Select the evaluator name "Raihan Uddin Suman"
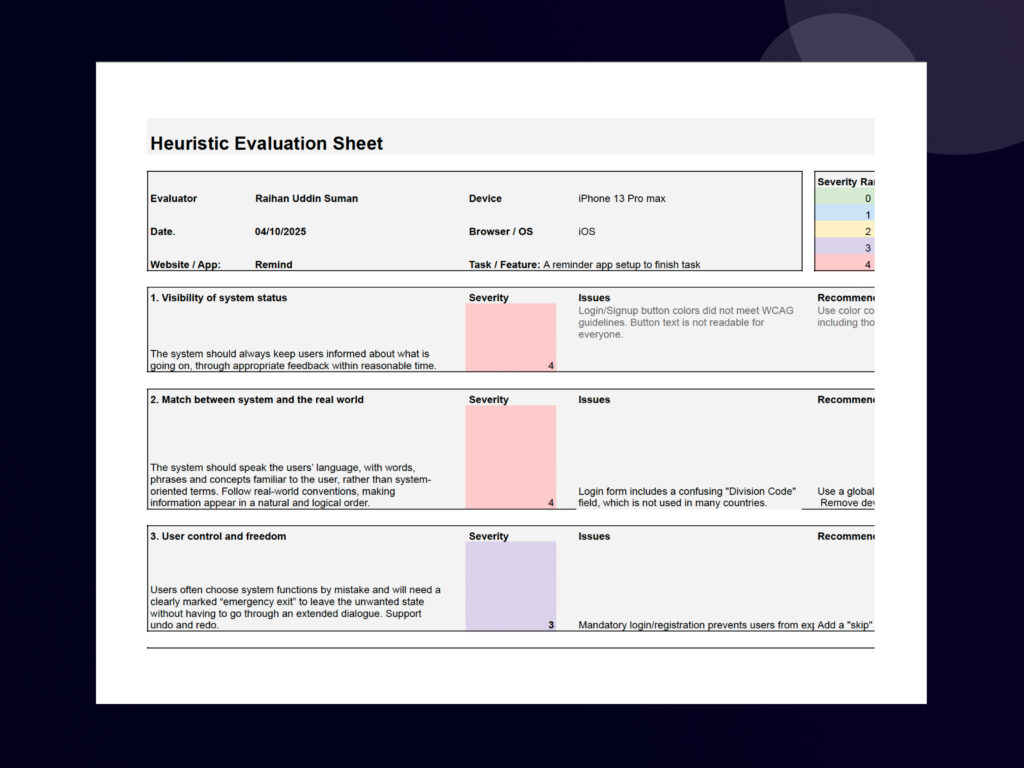 pyautogui.click(x=306, y=199)
